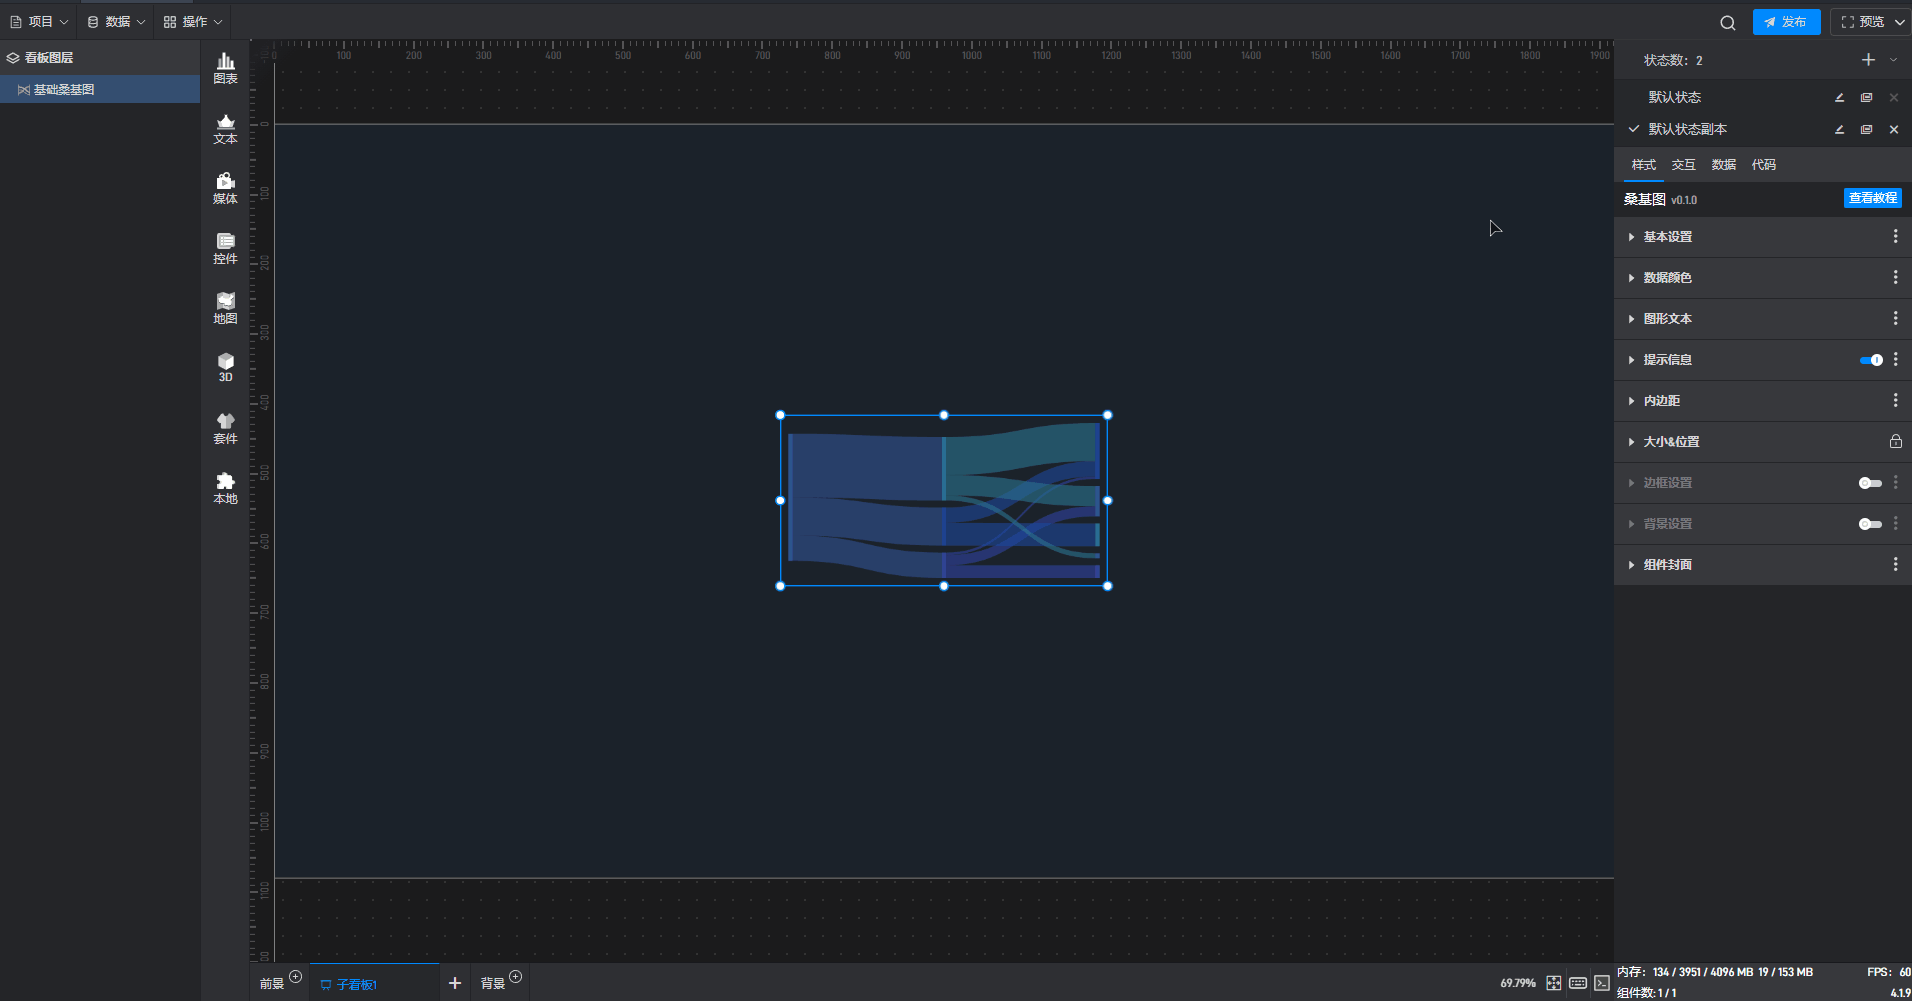Click the search magnifier icon
The image size is (1912, 1001).
point(1727,22)
